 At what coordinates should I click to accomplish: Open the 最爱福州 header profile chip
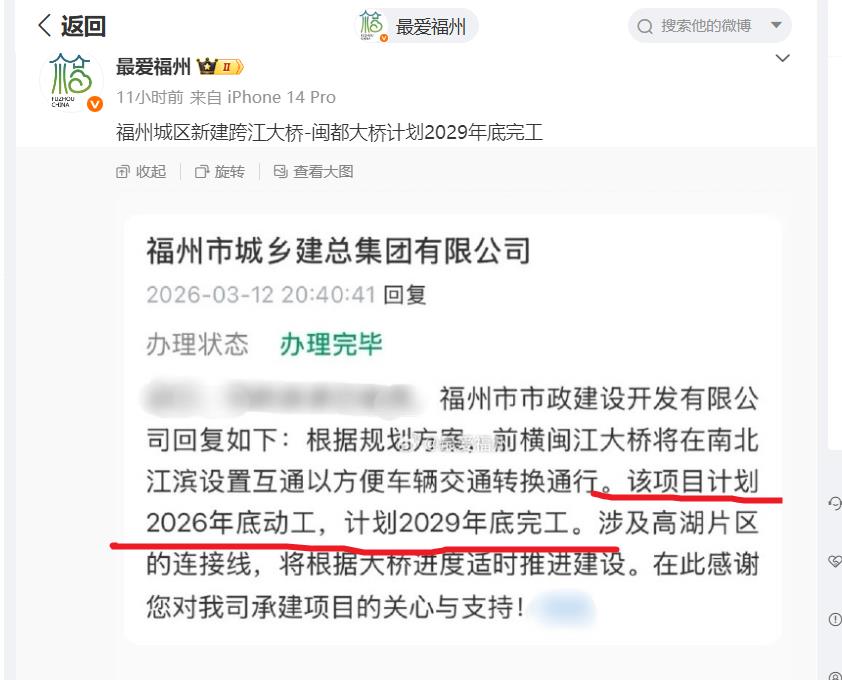[x=416, y=26]
